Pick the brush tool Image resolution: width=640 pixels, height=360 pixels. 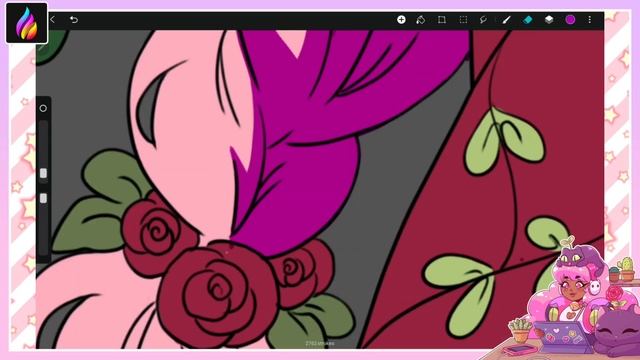click(506, 20)
